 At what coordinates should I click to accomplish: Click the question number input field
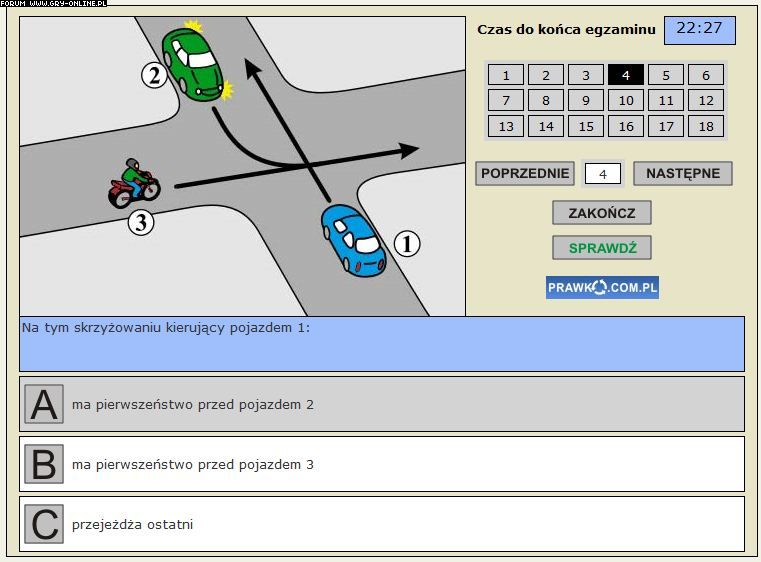(603, 174)
